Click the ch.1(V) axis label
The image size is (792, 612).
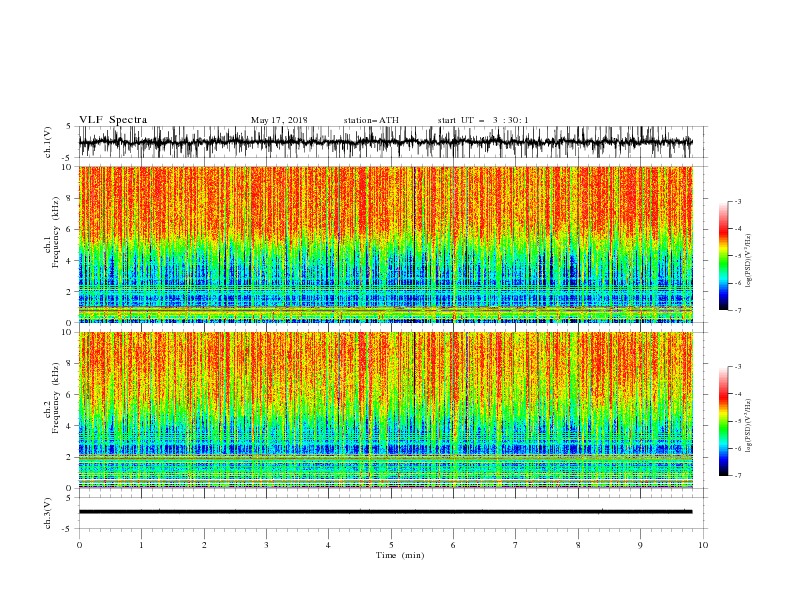[x=48, y=142]
